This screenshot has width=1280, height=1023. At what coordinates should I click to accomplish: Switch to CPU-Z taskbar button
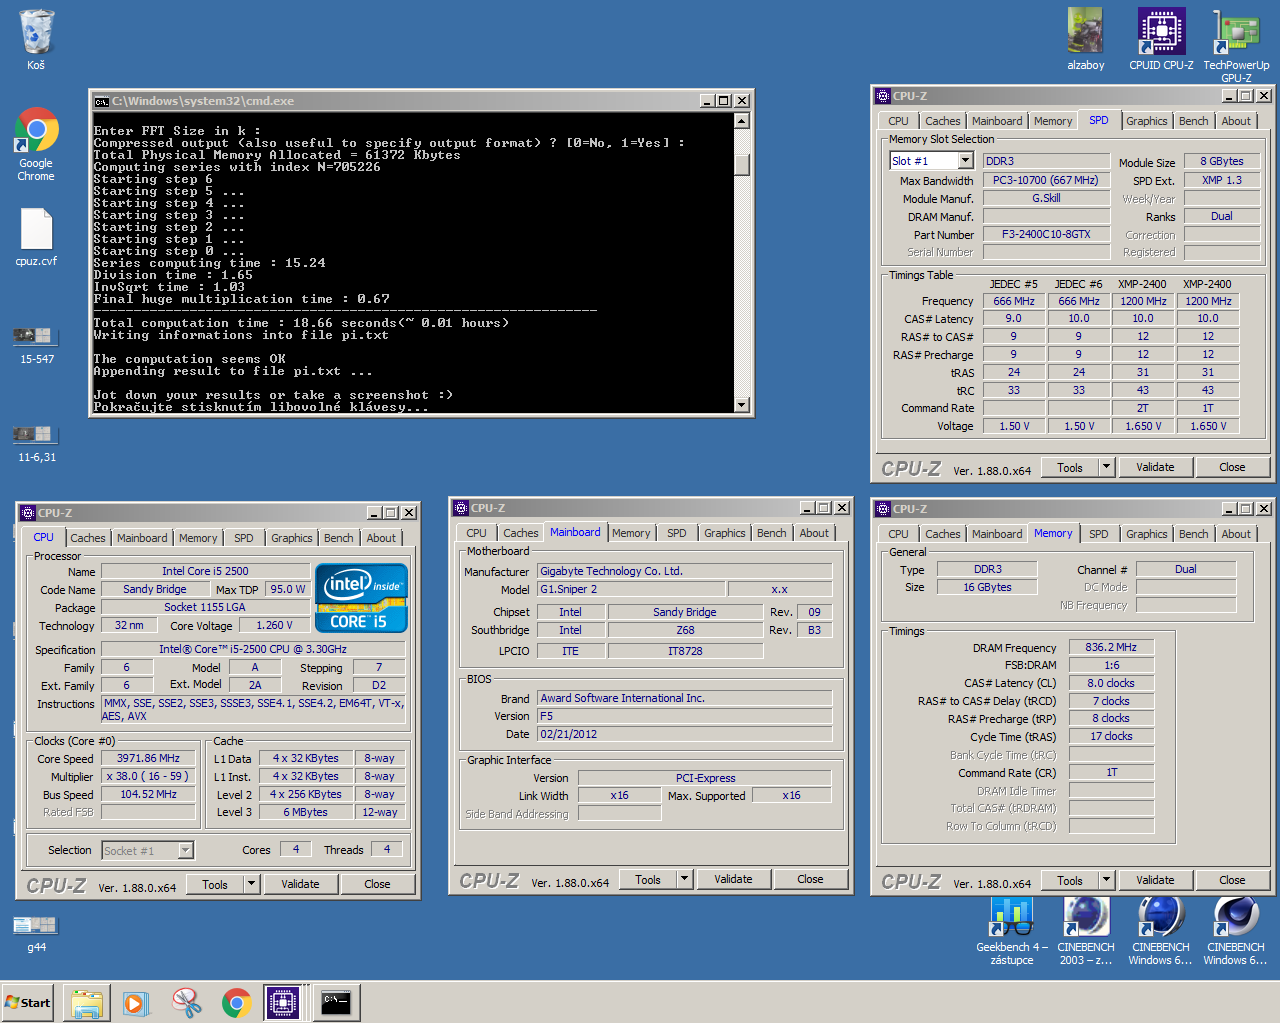coord(283,1002)
